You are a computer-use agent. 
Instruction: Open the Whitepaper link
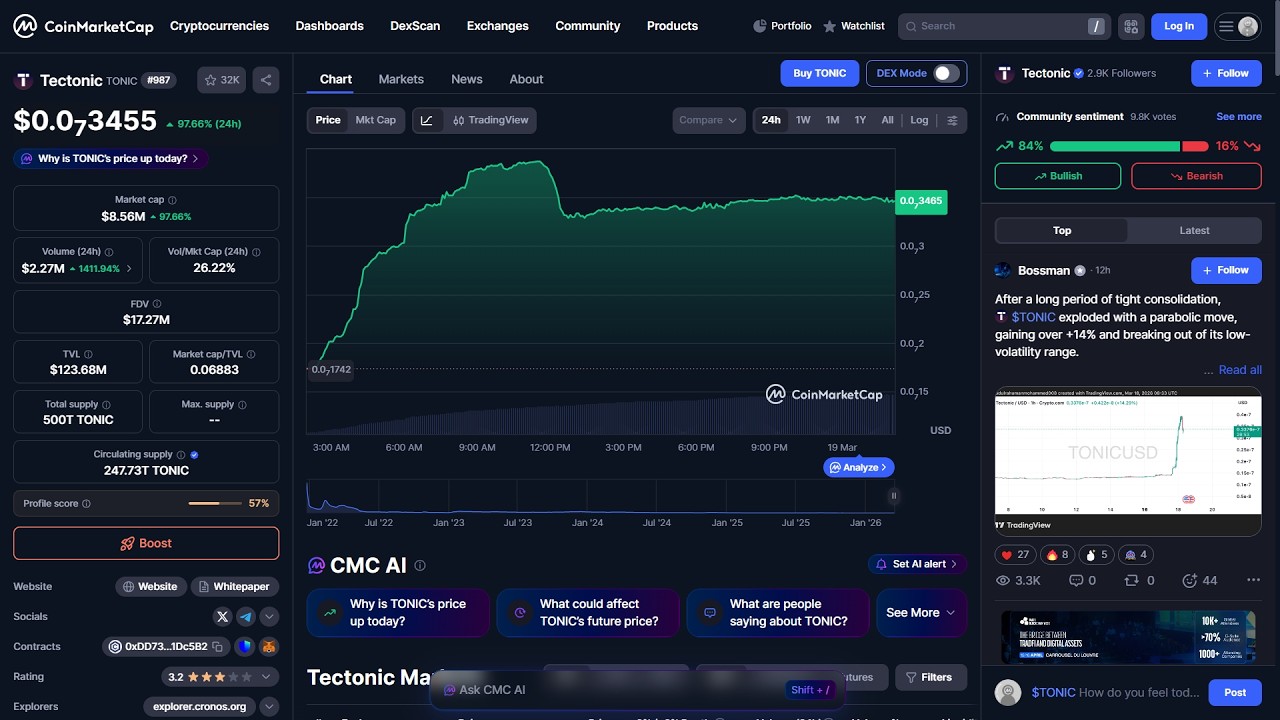click(233, 587)
